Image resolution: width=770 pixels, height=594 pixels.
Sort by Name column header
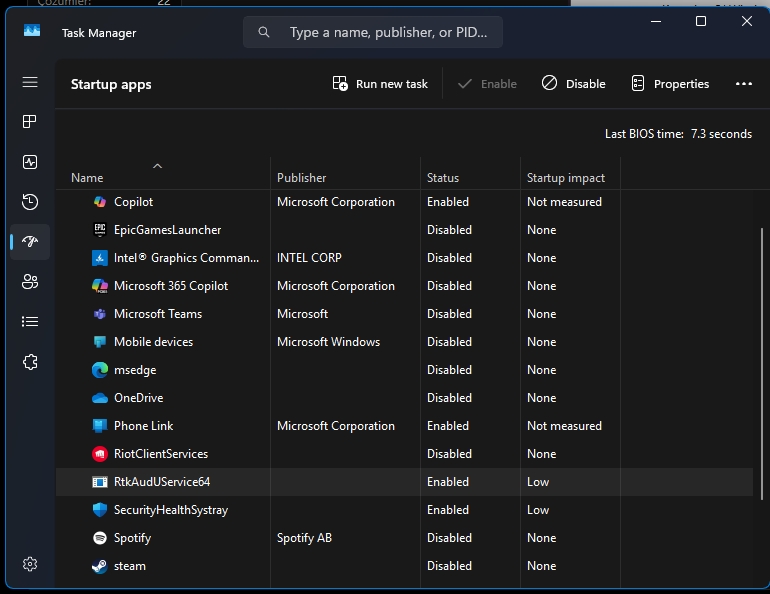pyautogui.click(x=87, y=178)
